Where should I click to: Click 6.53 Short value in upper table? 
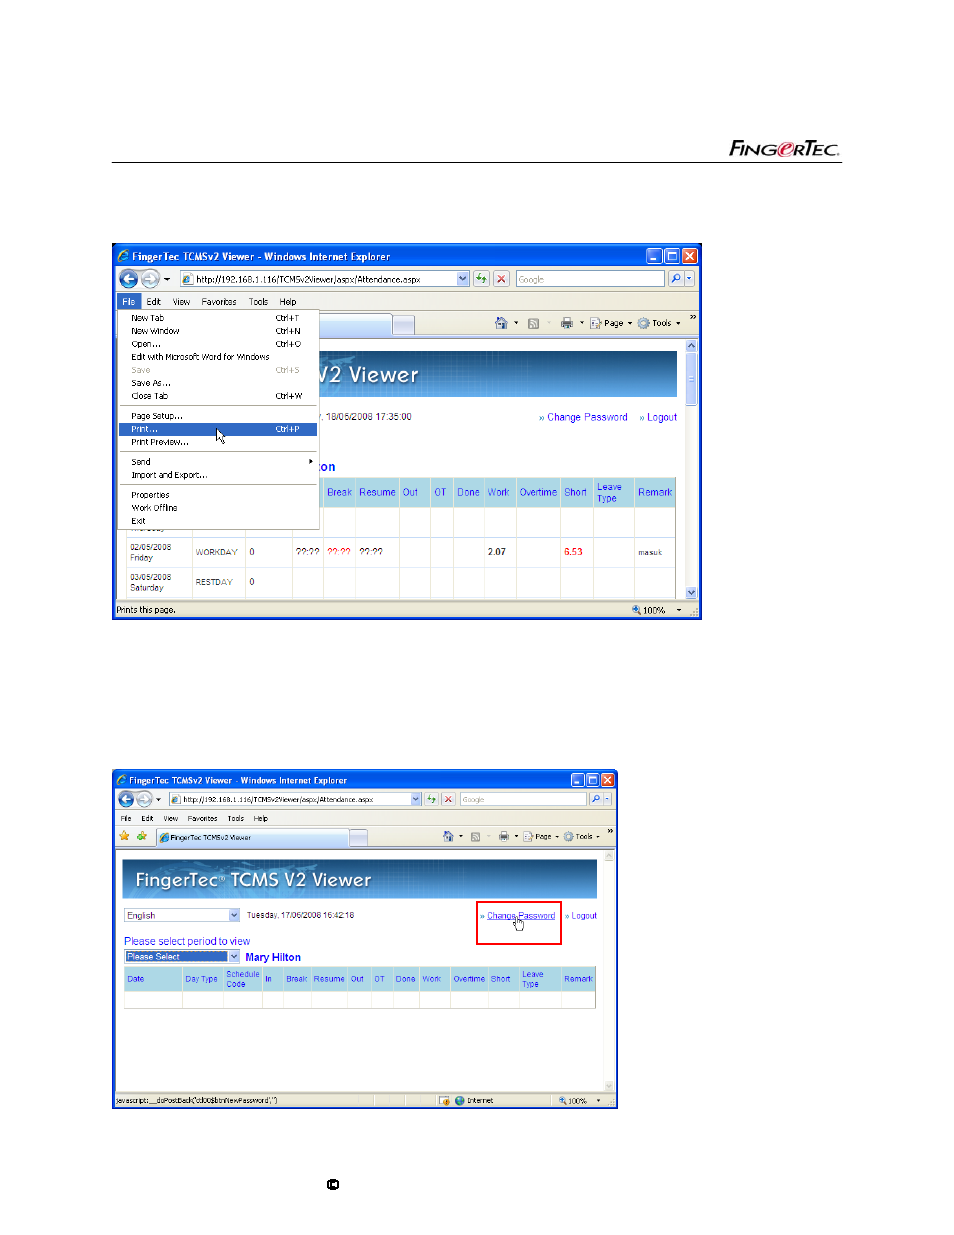[573, 552]
